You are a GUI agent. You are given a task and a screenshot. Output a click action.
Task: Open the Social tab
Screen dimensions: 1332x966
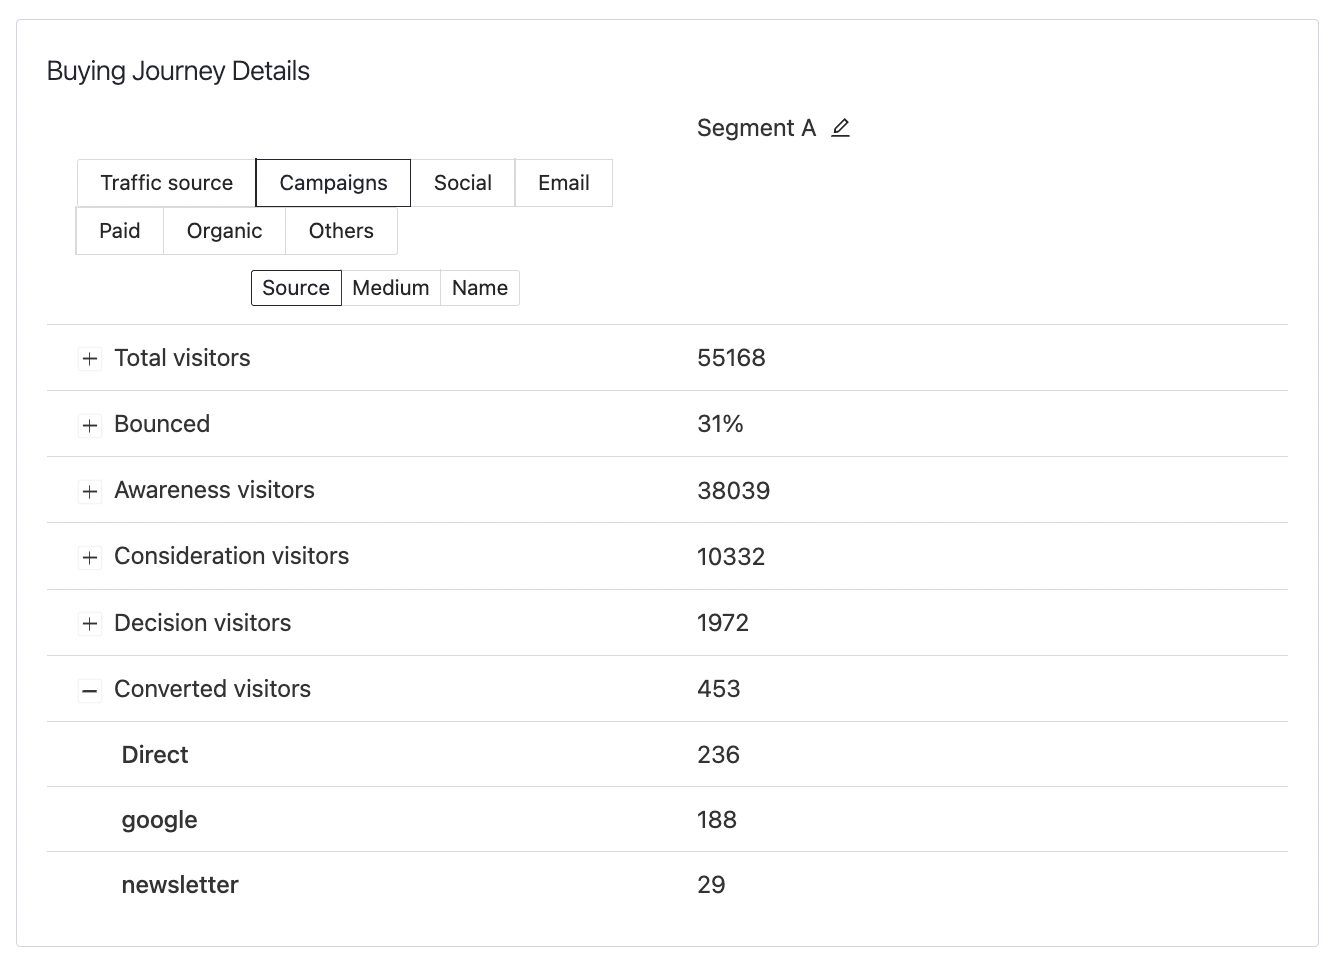pyautogui.click(x=462, y=183)
